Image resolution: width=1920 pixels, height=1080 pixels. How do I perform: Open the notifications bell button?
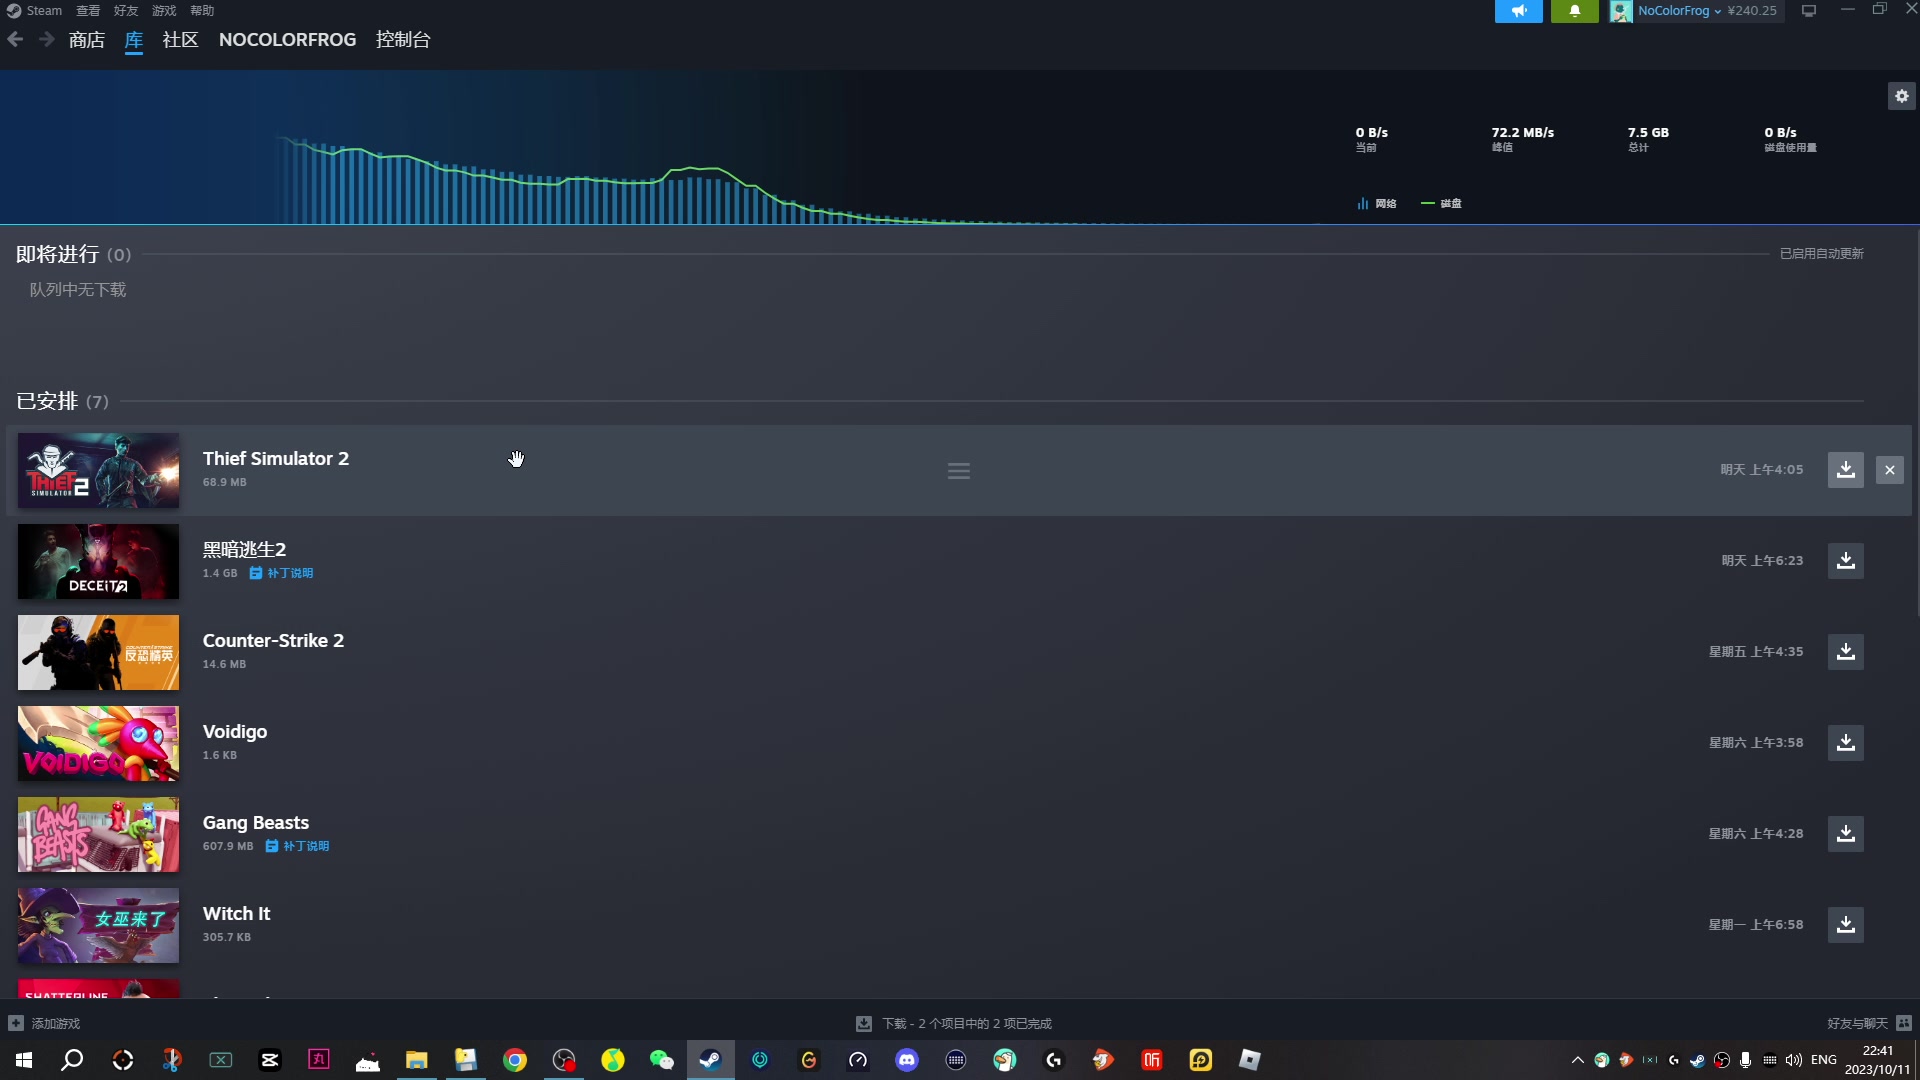point(1574,11)
